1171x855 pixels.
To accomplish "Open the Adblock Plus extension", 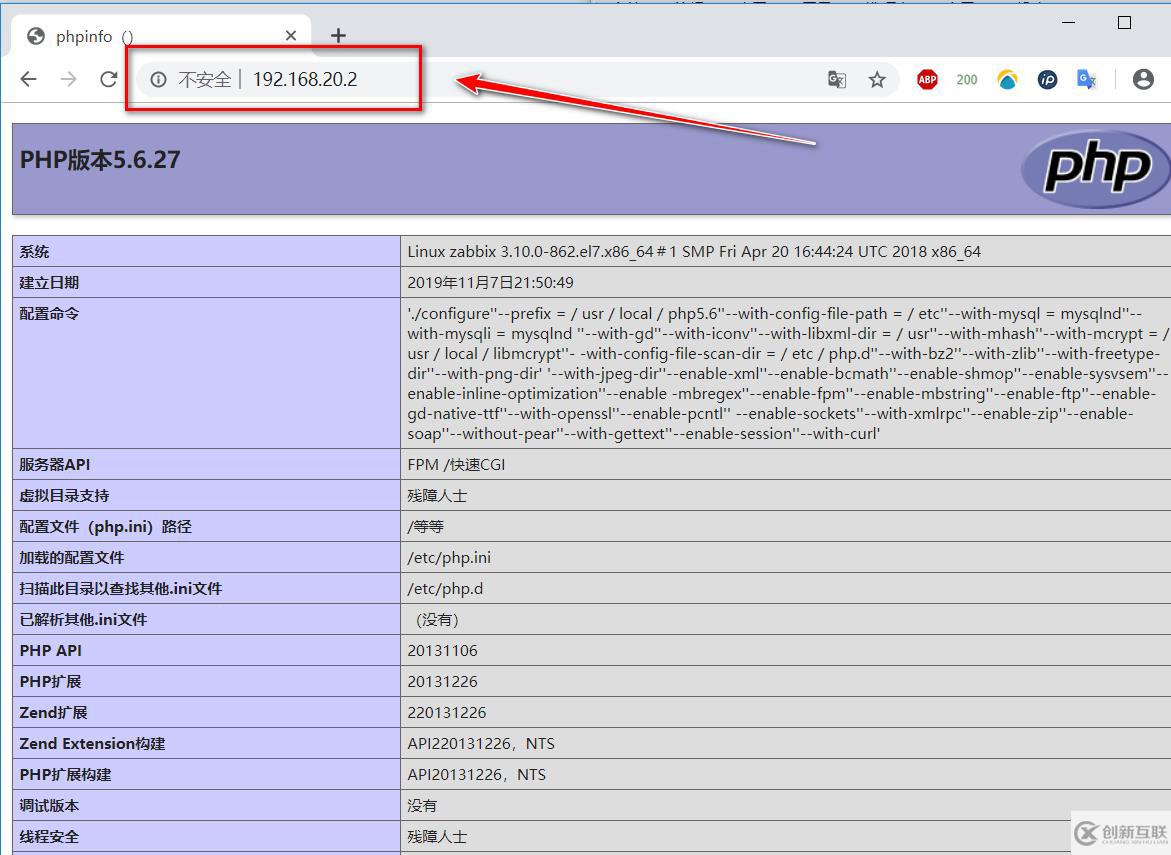I will [928, 79].
